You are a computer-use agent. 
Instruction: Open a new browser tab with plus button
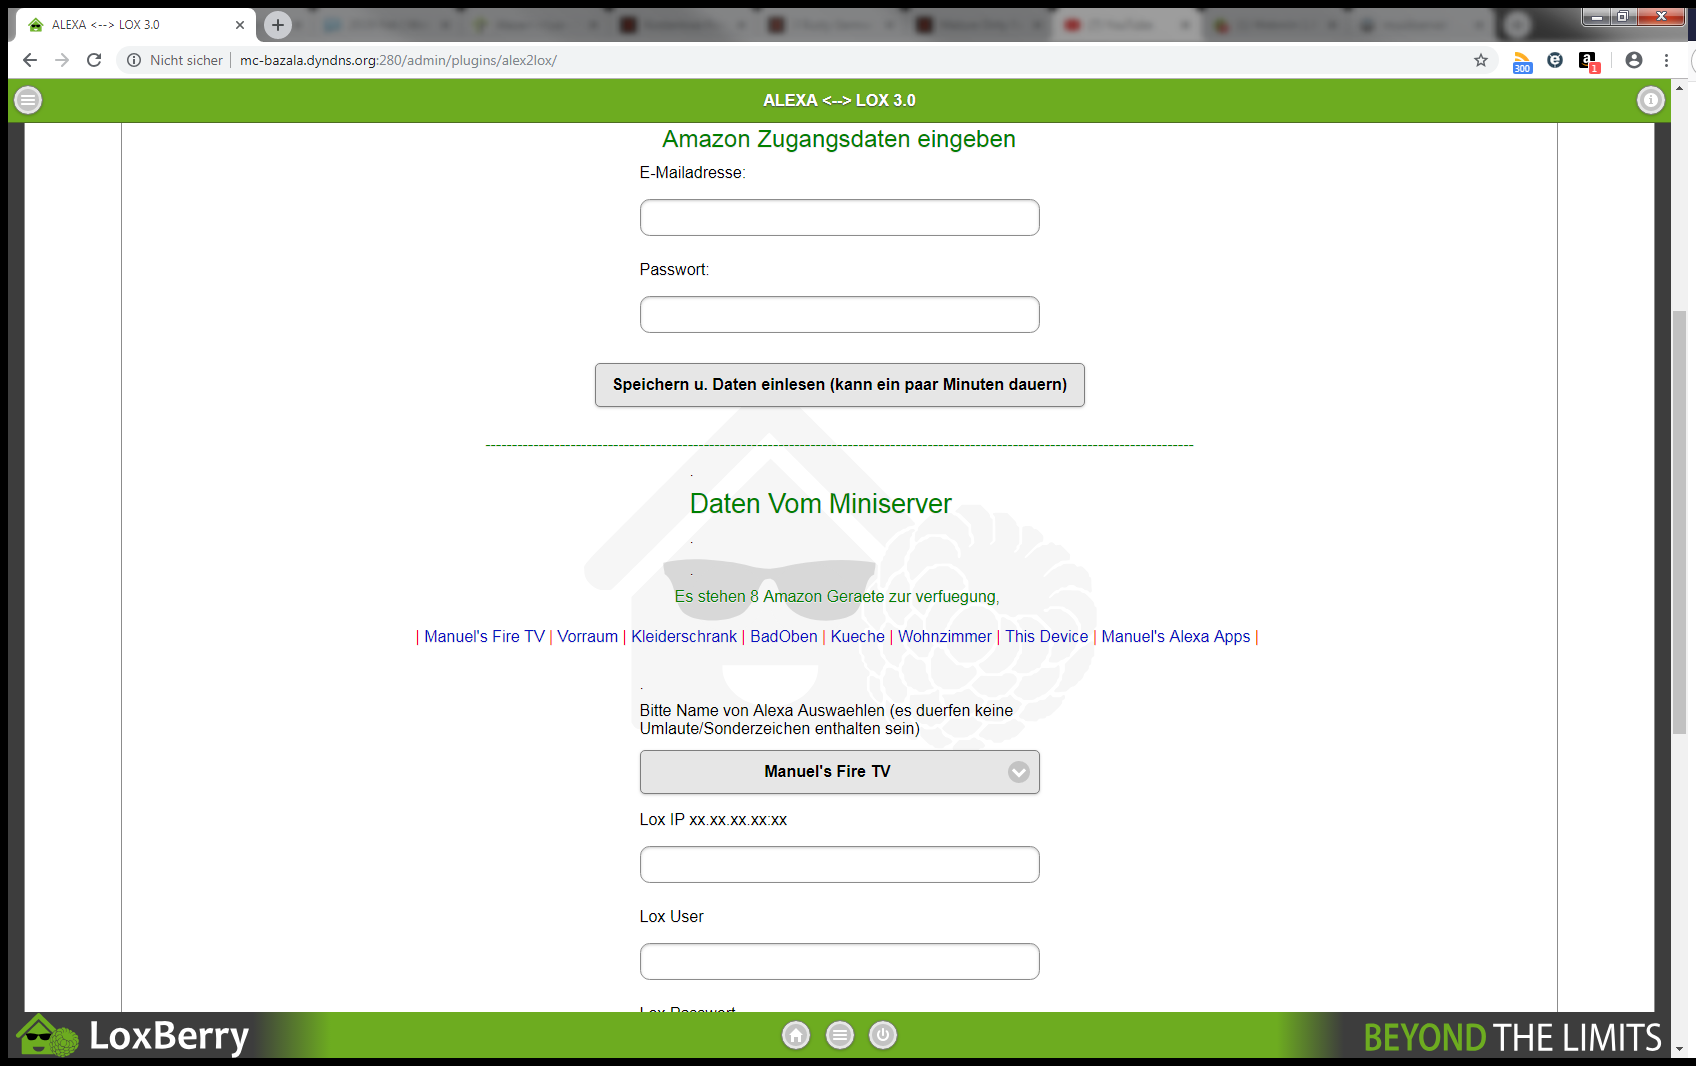[278, 25]
